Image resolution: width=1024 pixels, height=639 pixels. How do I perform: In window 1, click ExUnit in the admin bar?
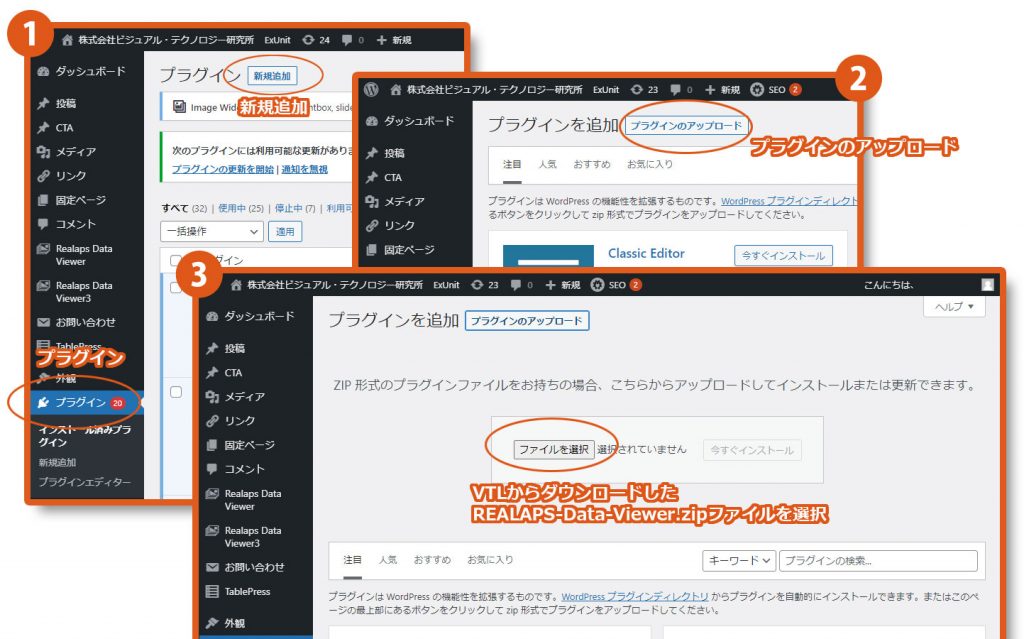coord(278,40)
